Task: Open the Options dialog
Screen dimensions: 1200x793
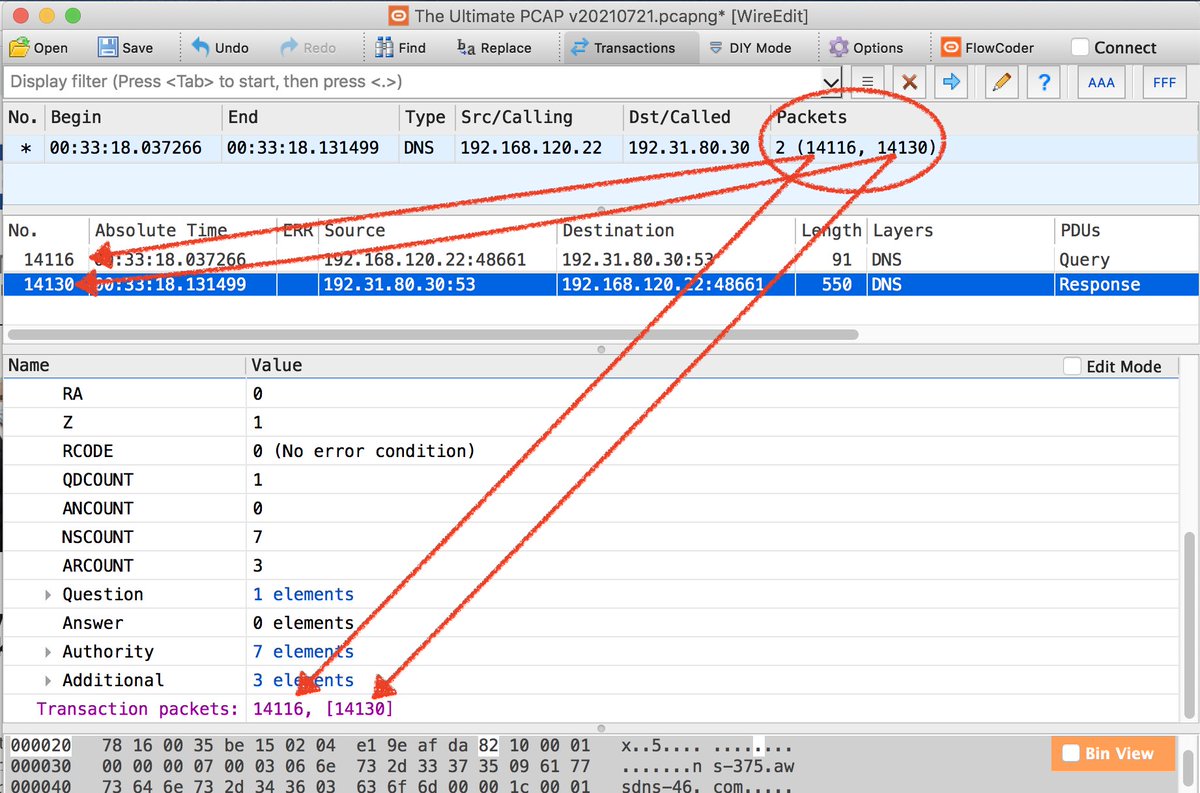Action: 866,47
